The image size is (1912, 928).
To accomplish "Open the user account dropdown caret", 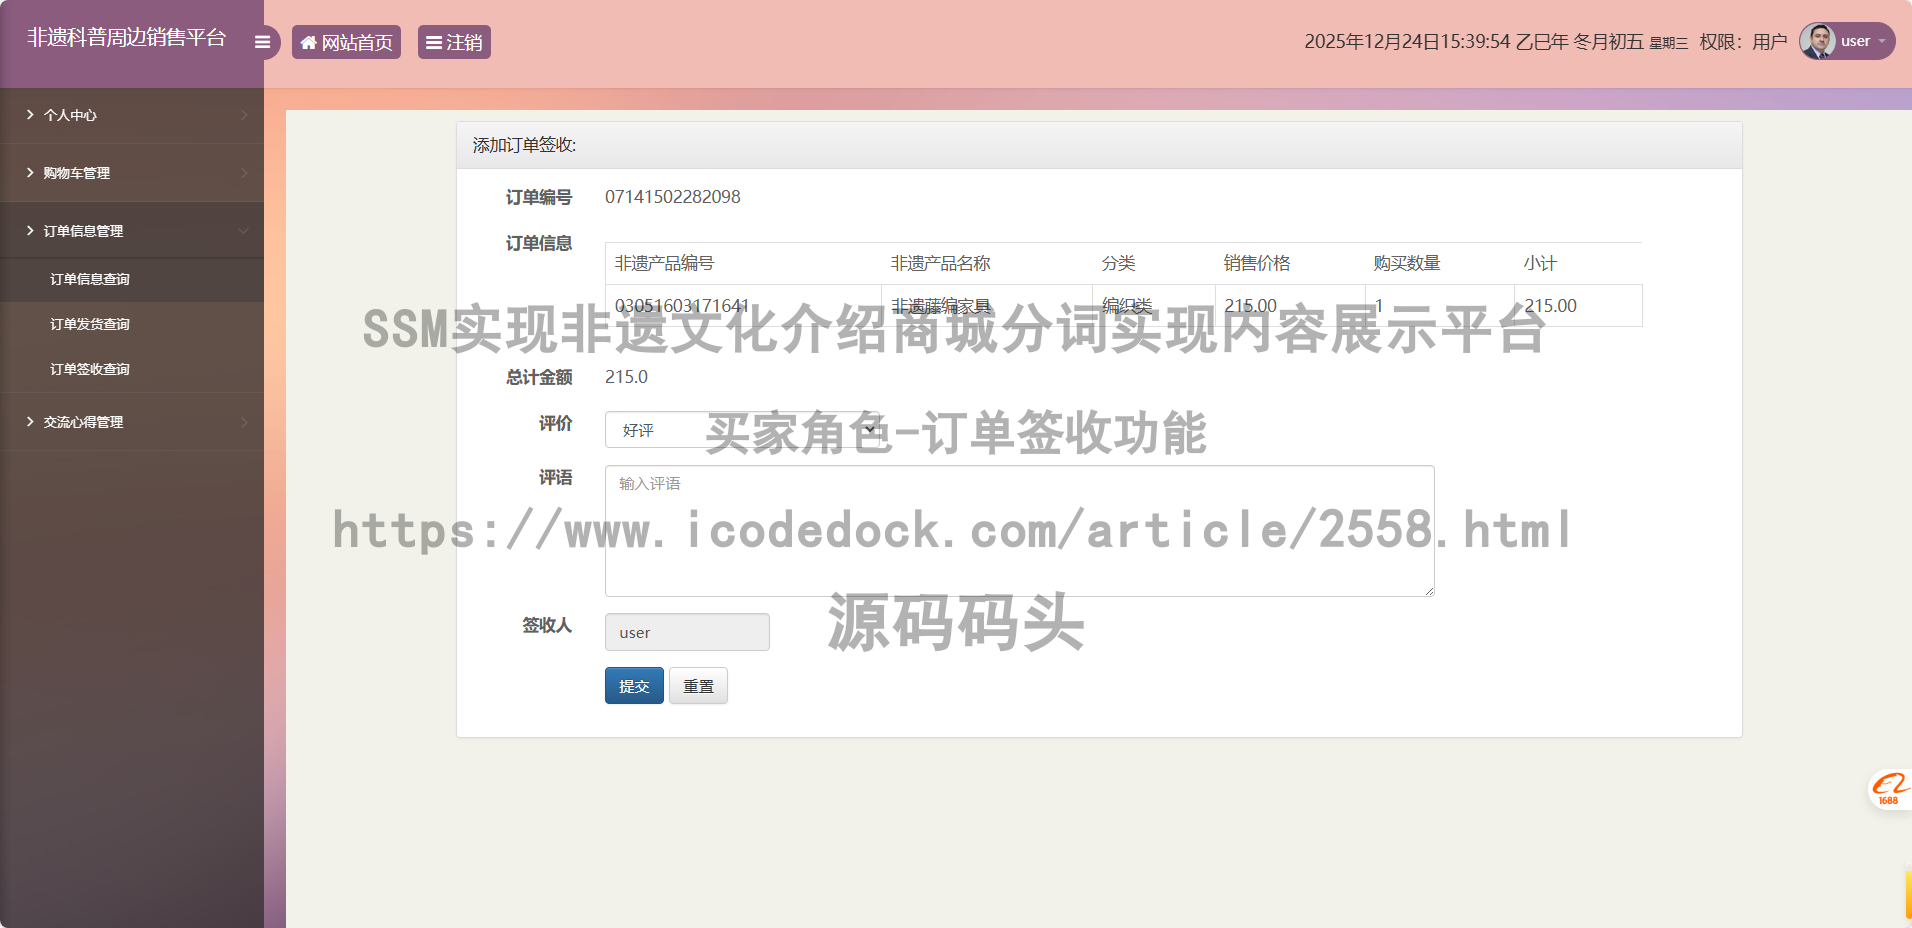I will click(1882, 41).
